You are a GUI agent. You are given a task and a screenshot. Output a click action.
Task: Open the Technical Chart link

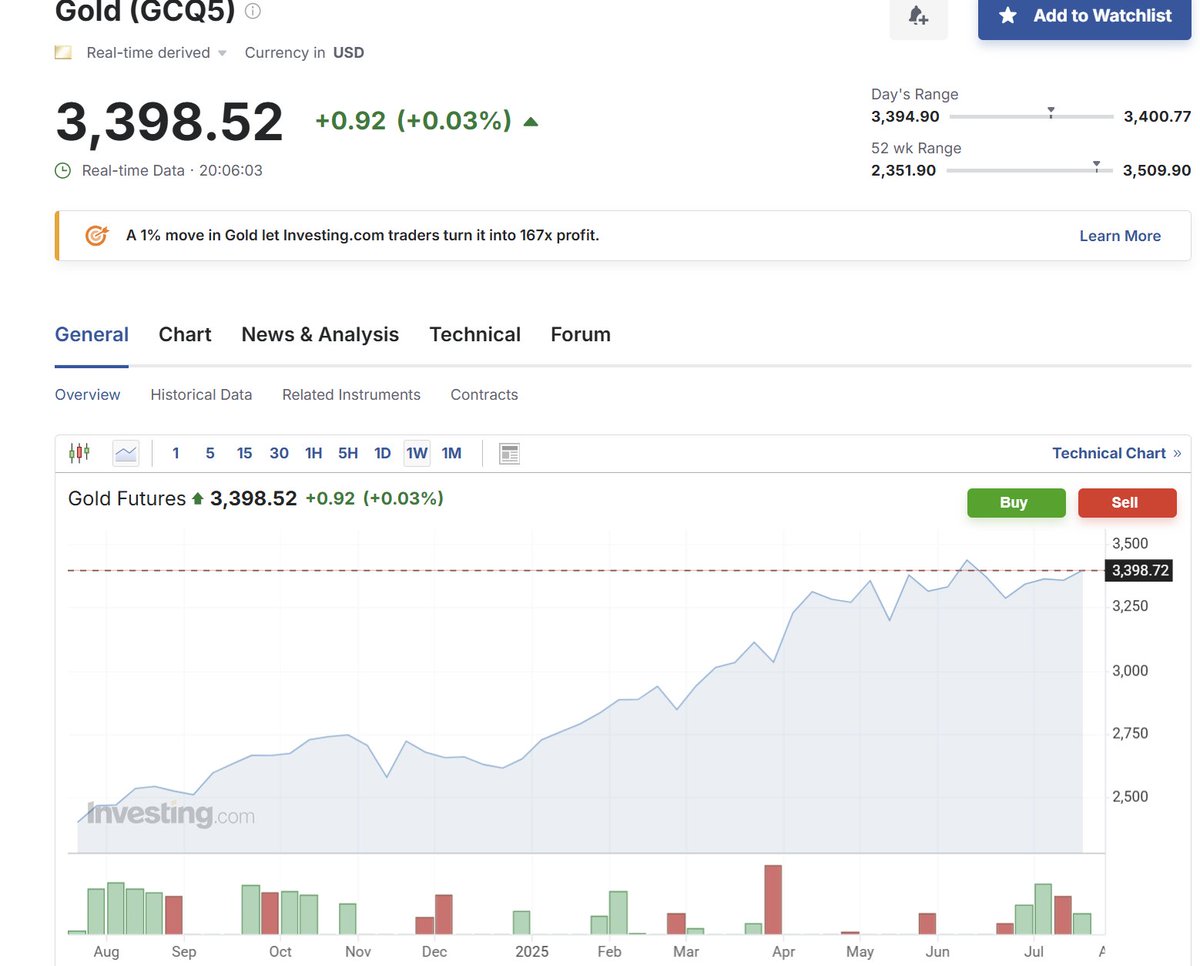pos(1116,453)
